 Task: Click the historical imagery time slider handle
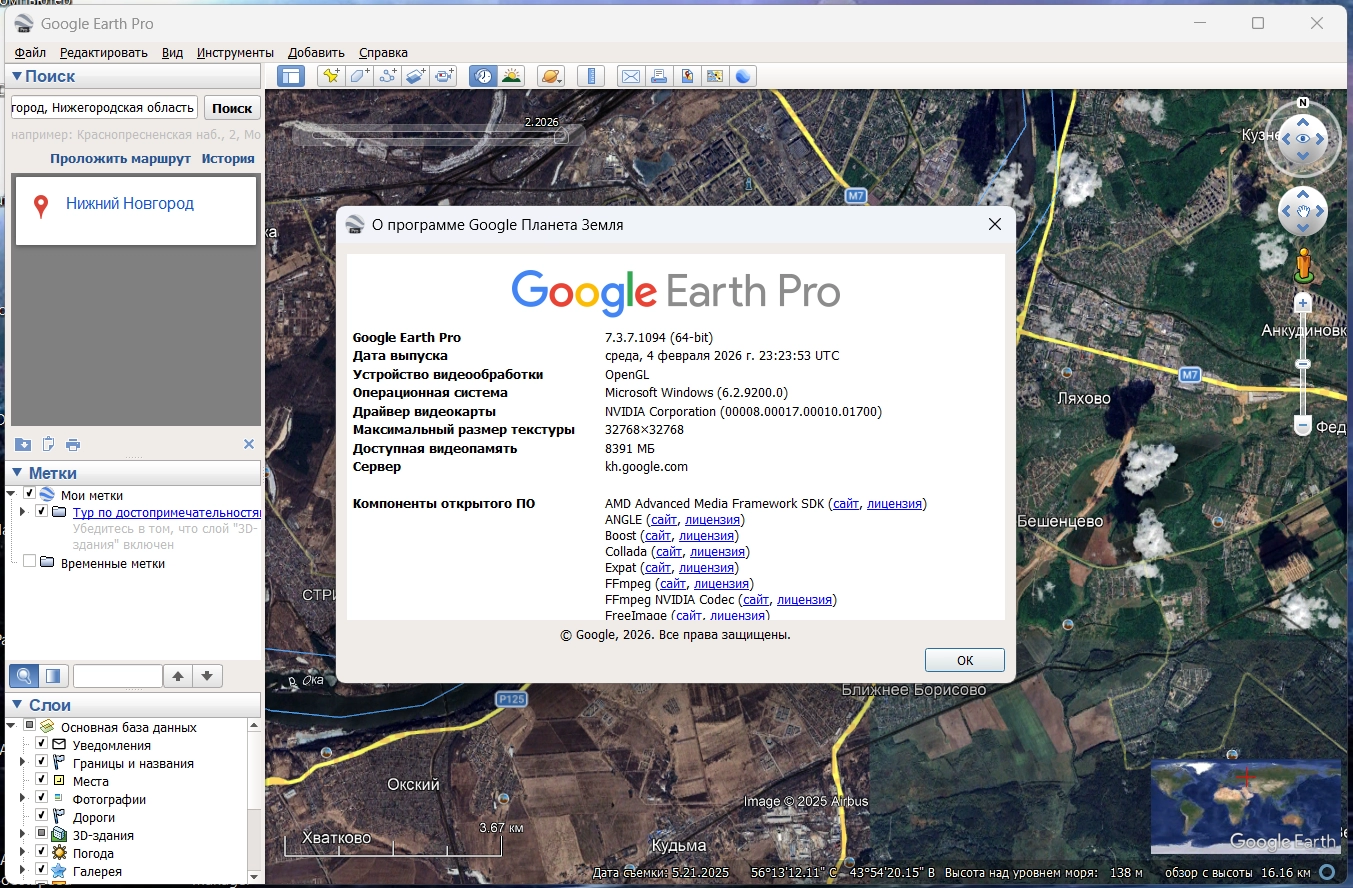[561, 135]
